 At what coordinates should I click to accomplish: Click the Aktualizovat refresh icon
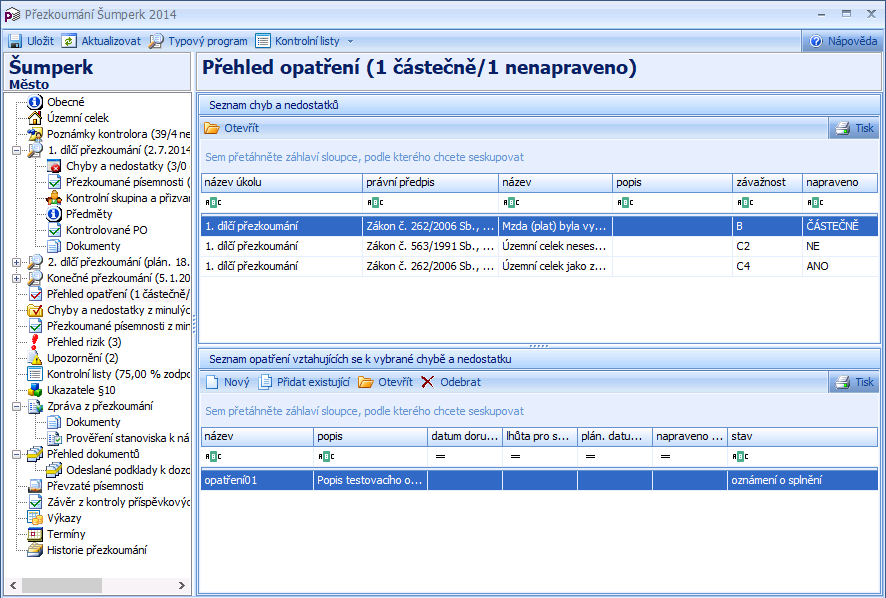click(68, 41)
